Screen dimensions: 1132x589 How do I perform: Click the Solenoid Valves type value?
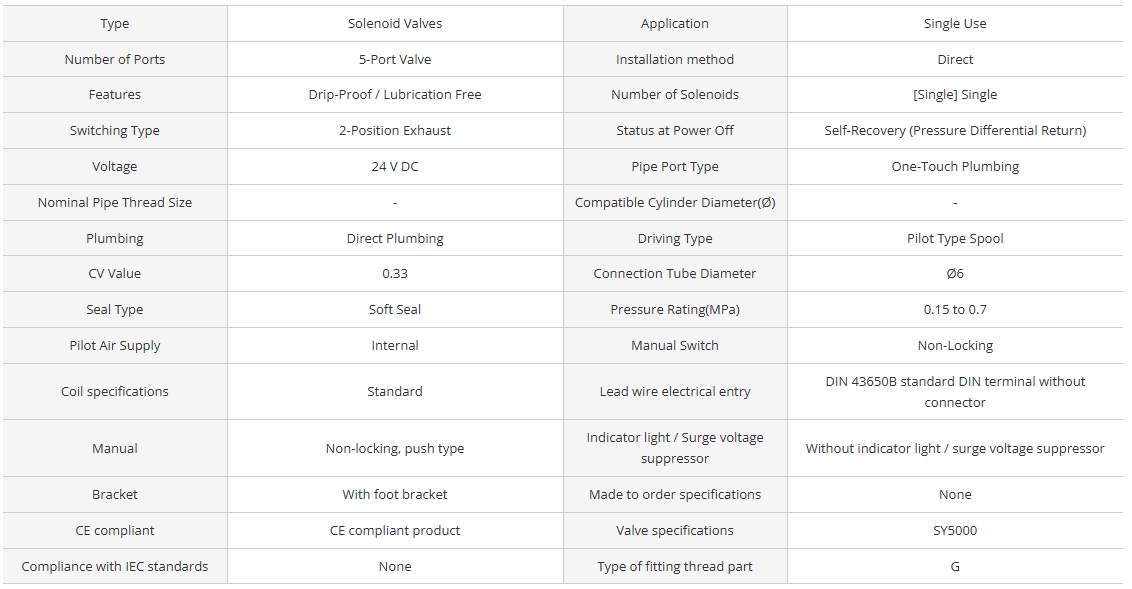pos(395,23)
